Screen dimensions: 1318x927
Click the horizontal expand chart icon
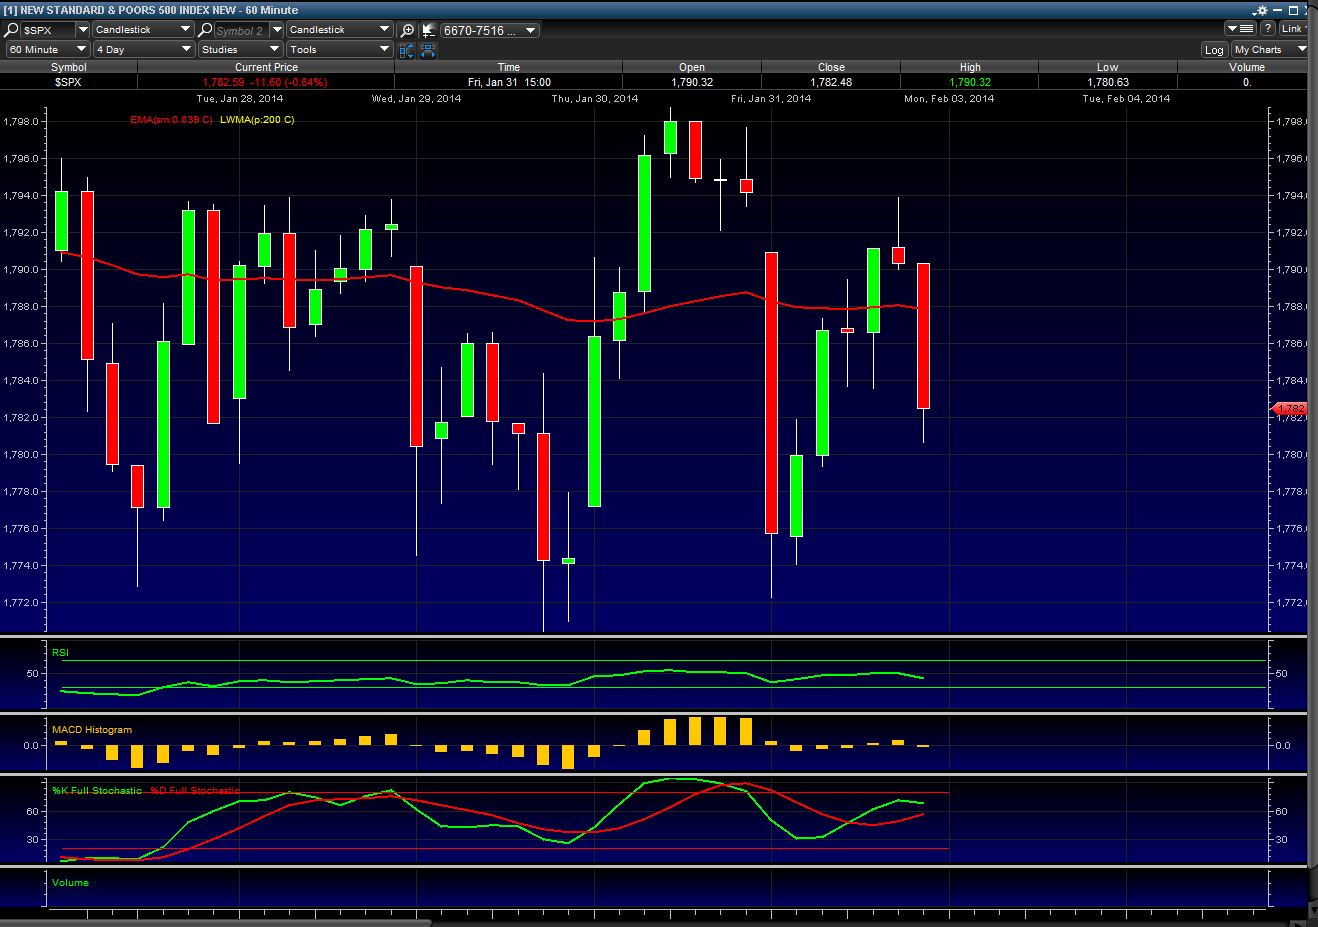click(x=427, y=49)
